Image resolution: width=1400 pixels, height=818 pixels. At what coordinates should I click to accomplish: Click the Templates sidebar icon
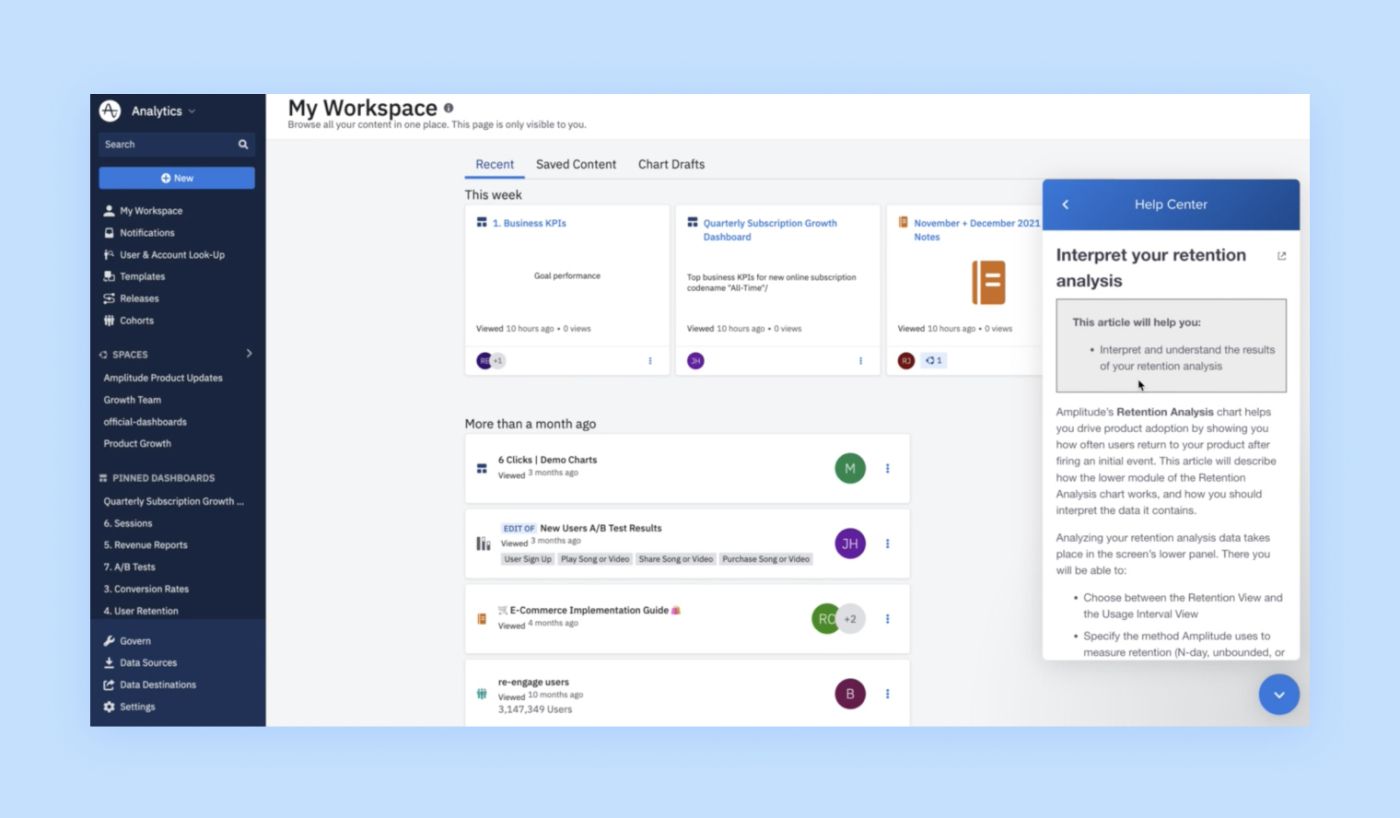point(109,277)
